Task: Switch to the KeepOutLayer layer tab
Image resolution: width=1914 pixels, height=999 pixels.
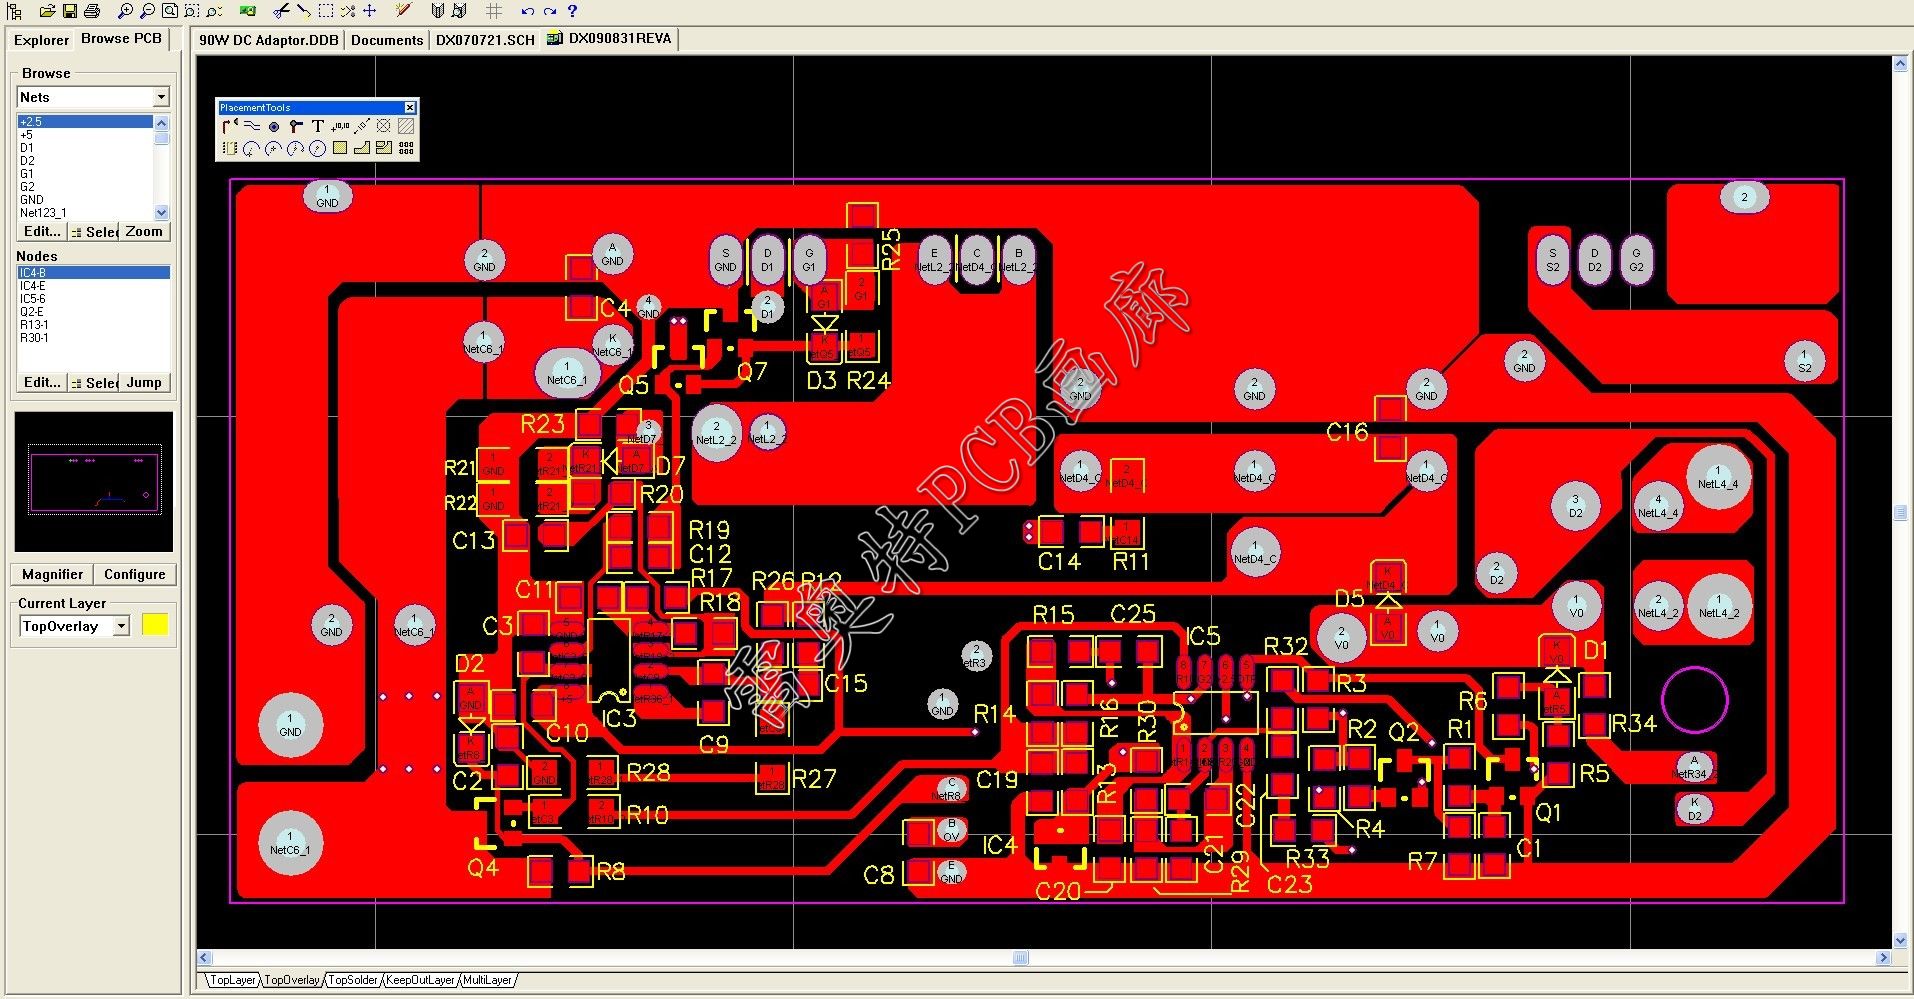Action: point(420,980)
